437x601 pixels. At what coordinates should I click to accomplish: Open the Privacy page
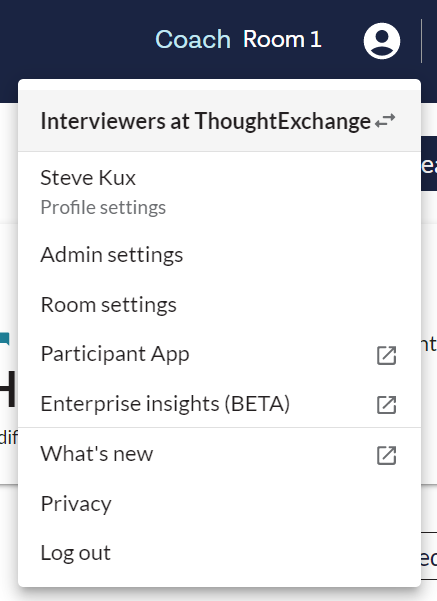coord(219,504)
